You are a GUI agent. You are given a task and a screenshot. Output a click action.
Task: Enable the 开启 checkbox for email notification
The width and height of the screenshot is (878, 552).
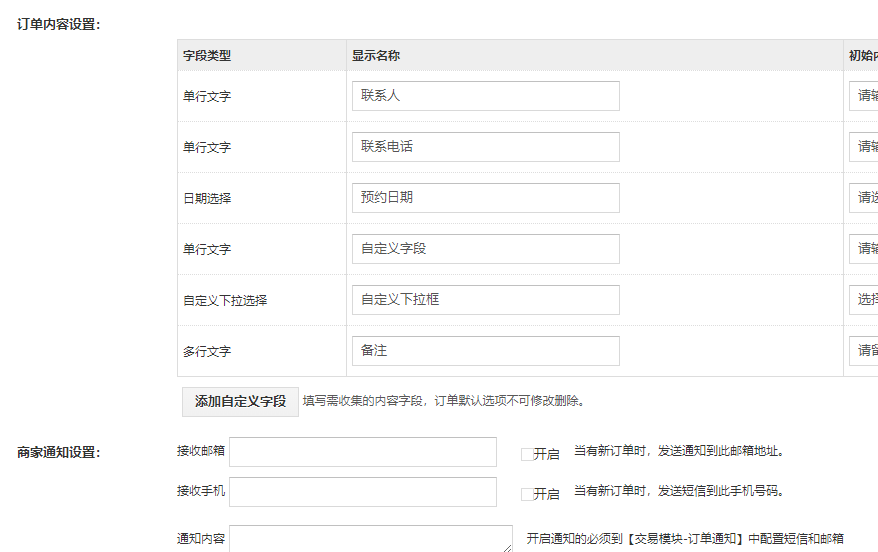click(x=527, y=454)
